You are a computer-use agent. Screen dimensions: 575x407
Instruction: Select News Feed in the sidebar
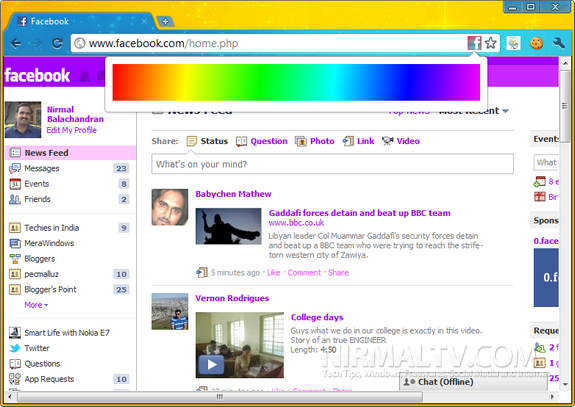[x=70, y=153]
